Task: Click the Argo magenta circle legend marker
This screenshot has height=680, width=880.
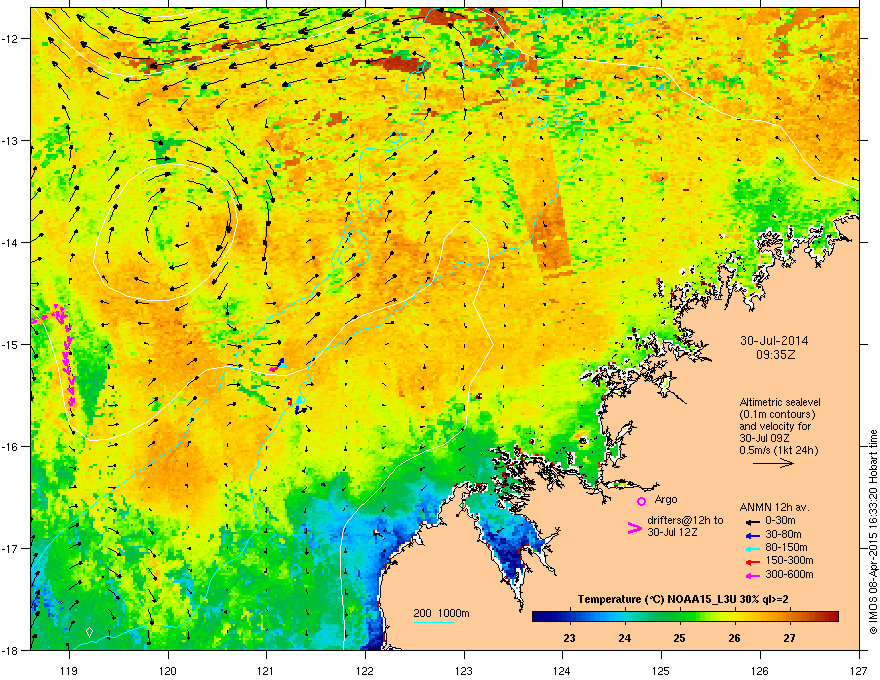Action: 641,501
